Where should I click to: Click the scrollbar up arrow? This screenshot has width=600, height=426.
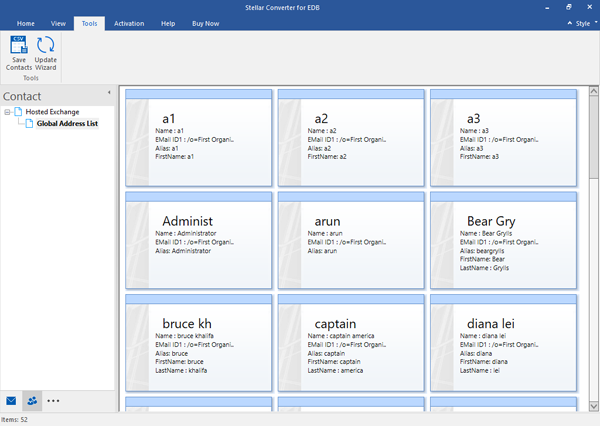pyautogui.click(x=593, y=91)
